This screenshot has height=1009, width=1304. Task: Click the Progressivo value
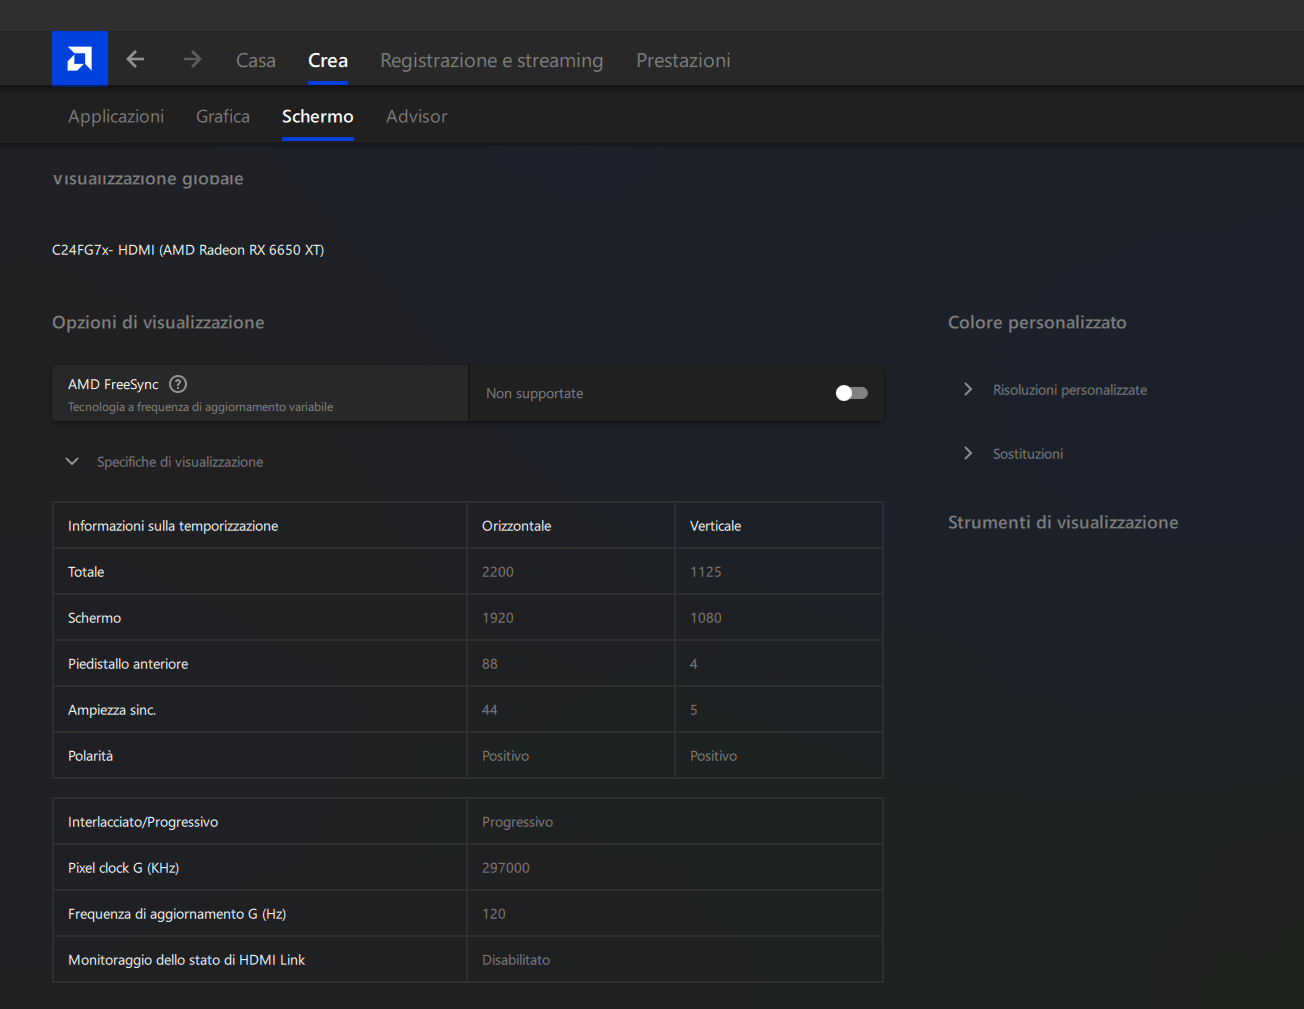click(x=517, y=822)
